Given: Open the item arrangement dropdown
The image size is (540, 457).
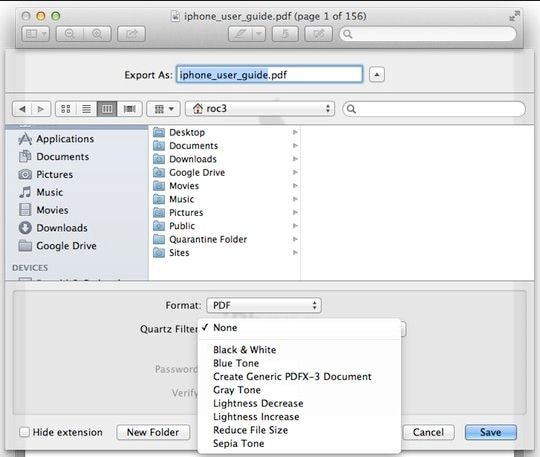Looking at the screenshot, I should coord(163,109).
